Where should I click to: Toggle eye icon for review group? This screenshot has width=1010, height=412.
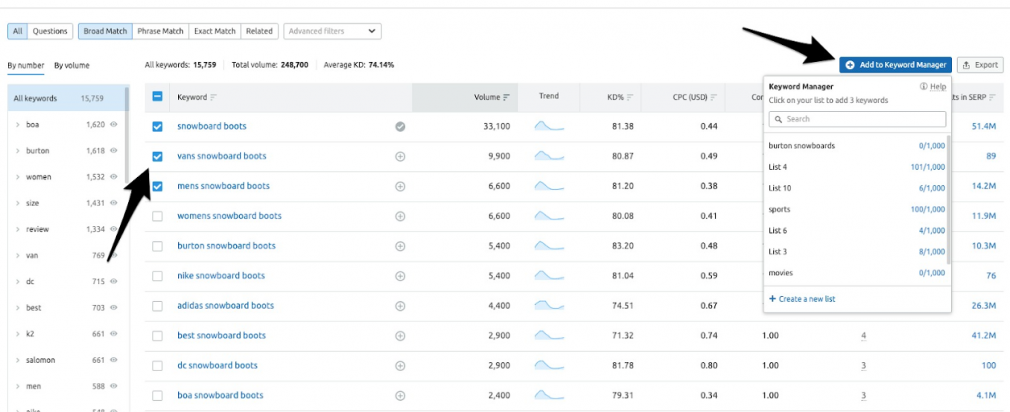click(x=113, y=229)
